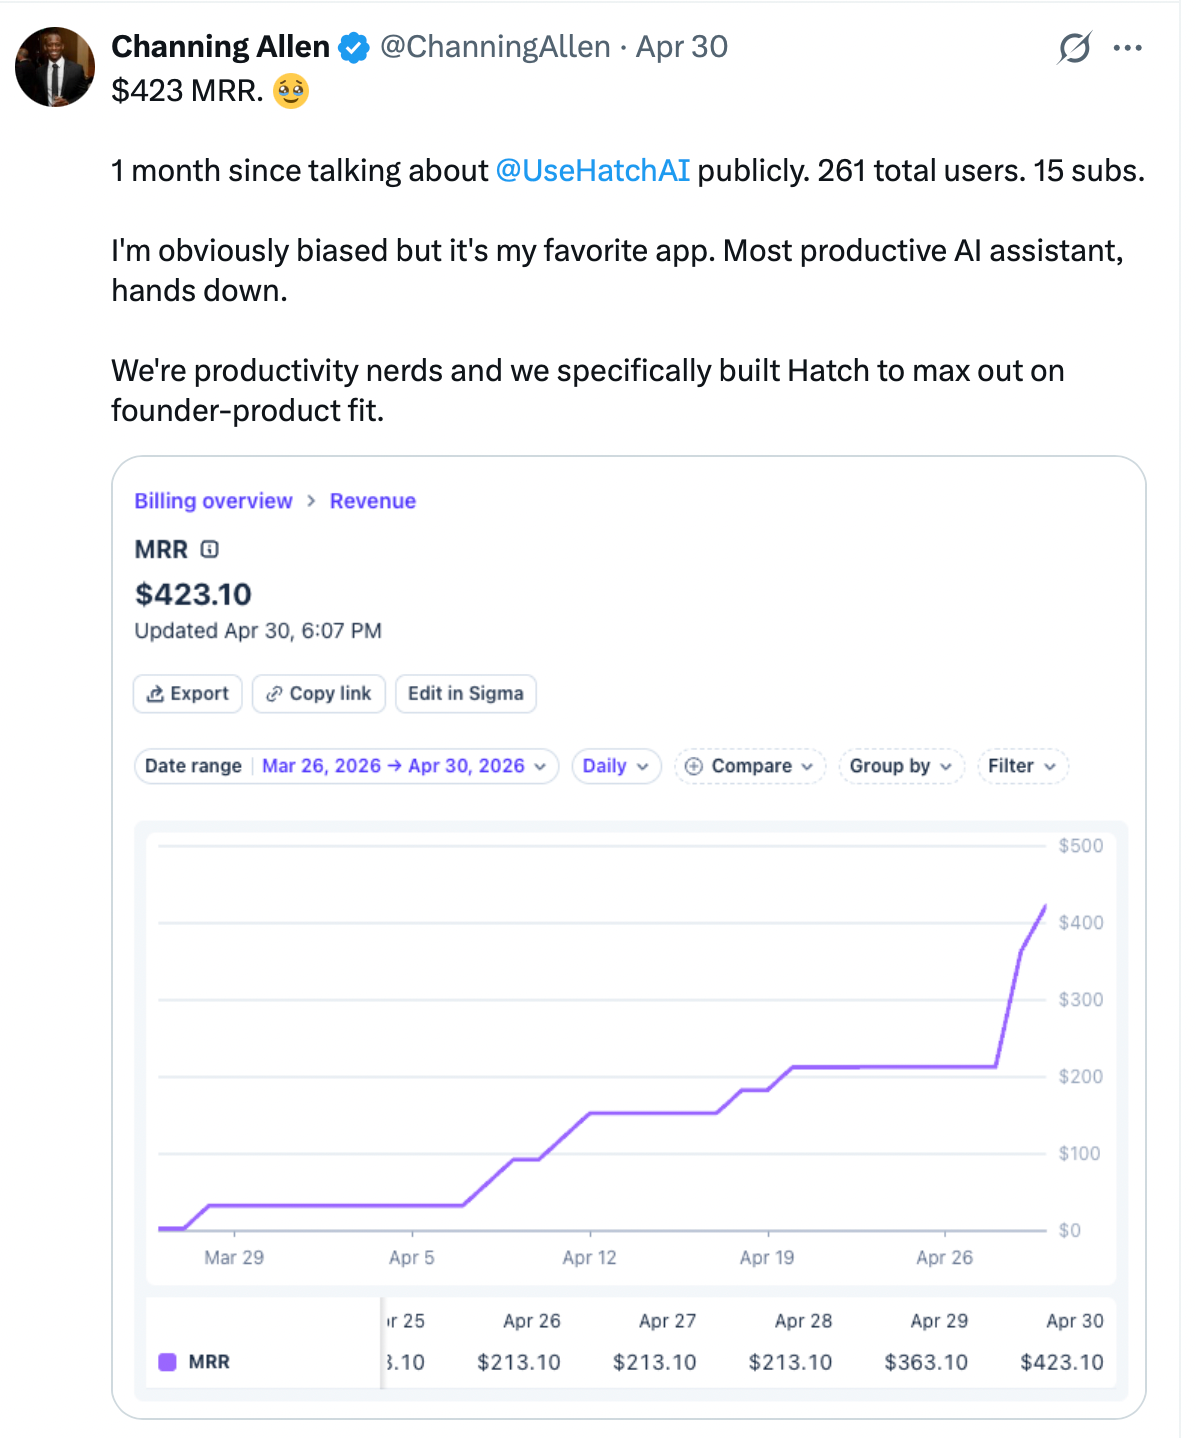The height and width of the screenshot is (1438, 1196).
Task: Click the $213.10 value under Apr 28
Action: (x=790, y=1362)
